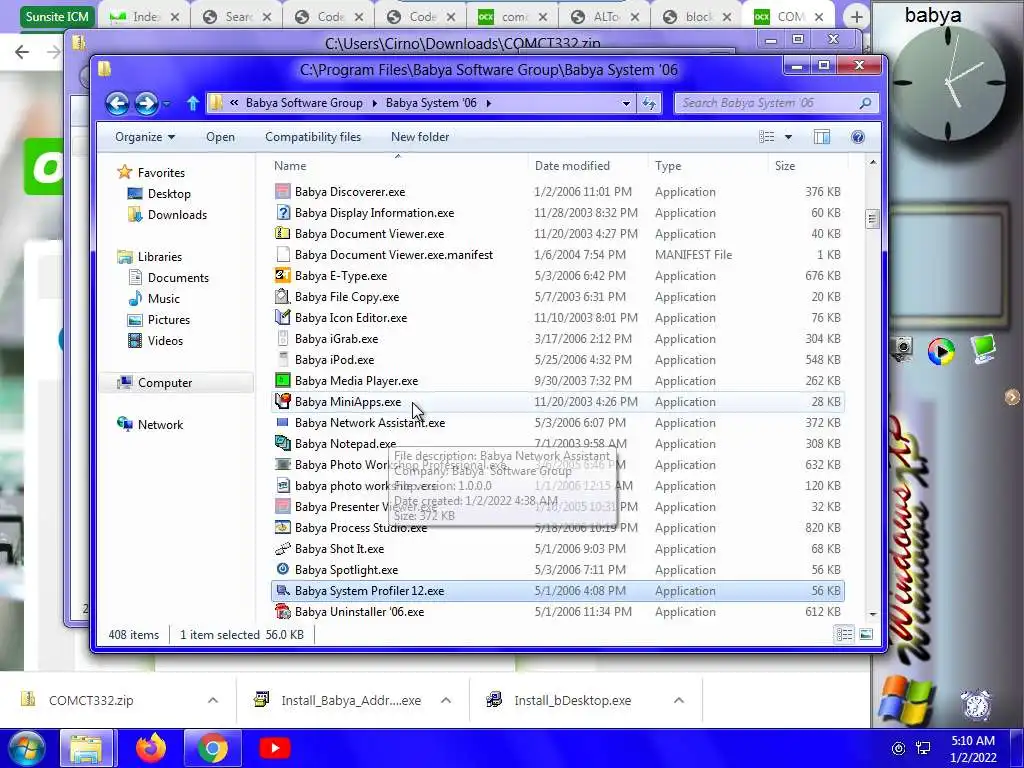Viewport: 1024px width, 768px height.
Task: Select Babya Shot It.exe icon
Action: click(x=282, y=549)
